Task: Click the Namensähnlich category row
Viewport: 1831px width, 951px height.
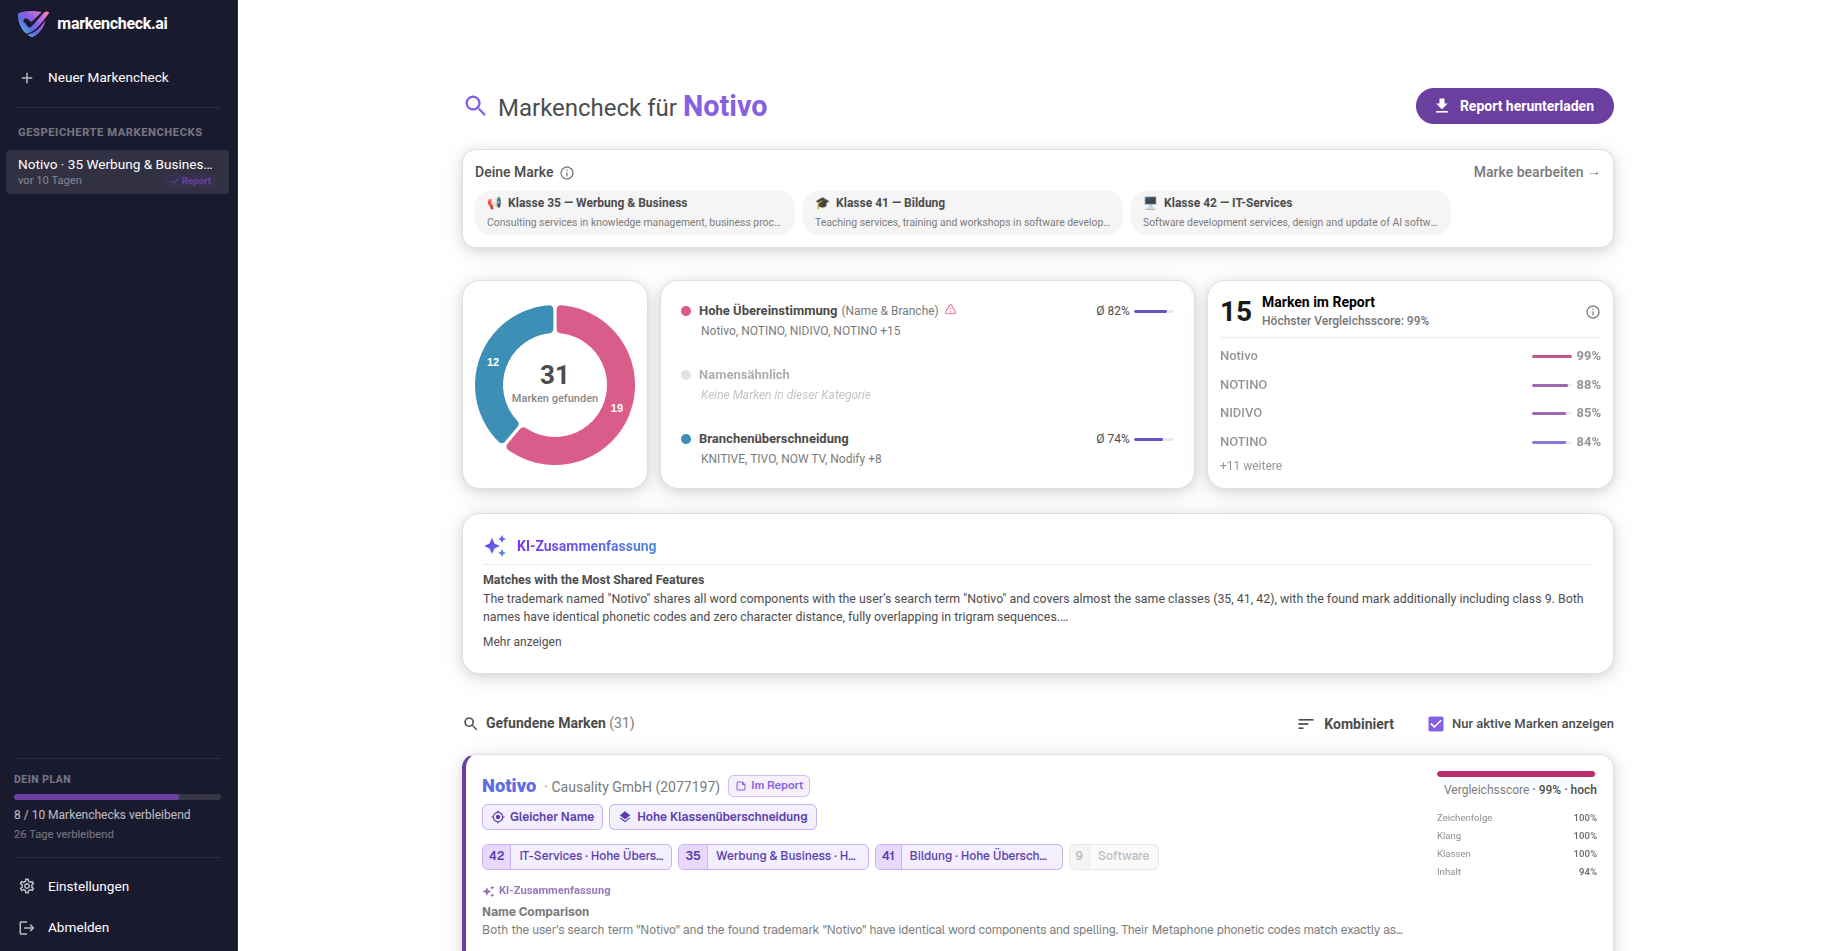Action: [x=927, y=384]
